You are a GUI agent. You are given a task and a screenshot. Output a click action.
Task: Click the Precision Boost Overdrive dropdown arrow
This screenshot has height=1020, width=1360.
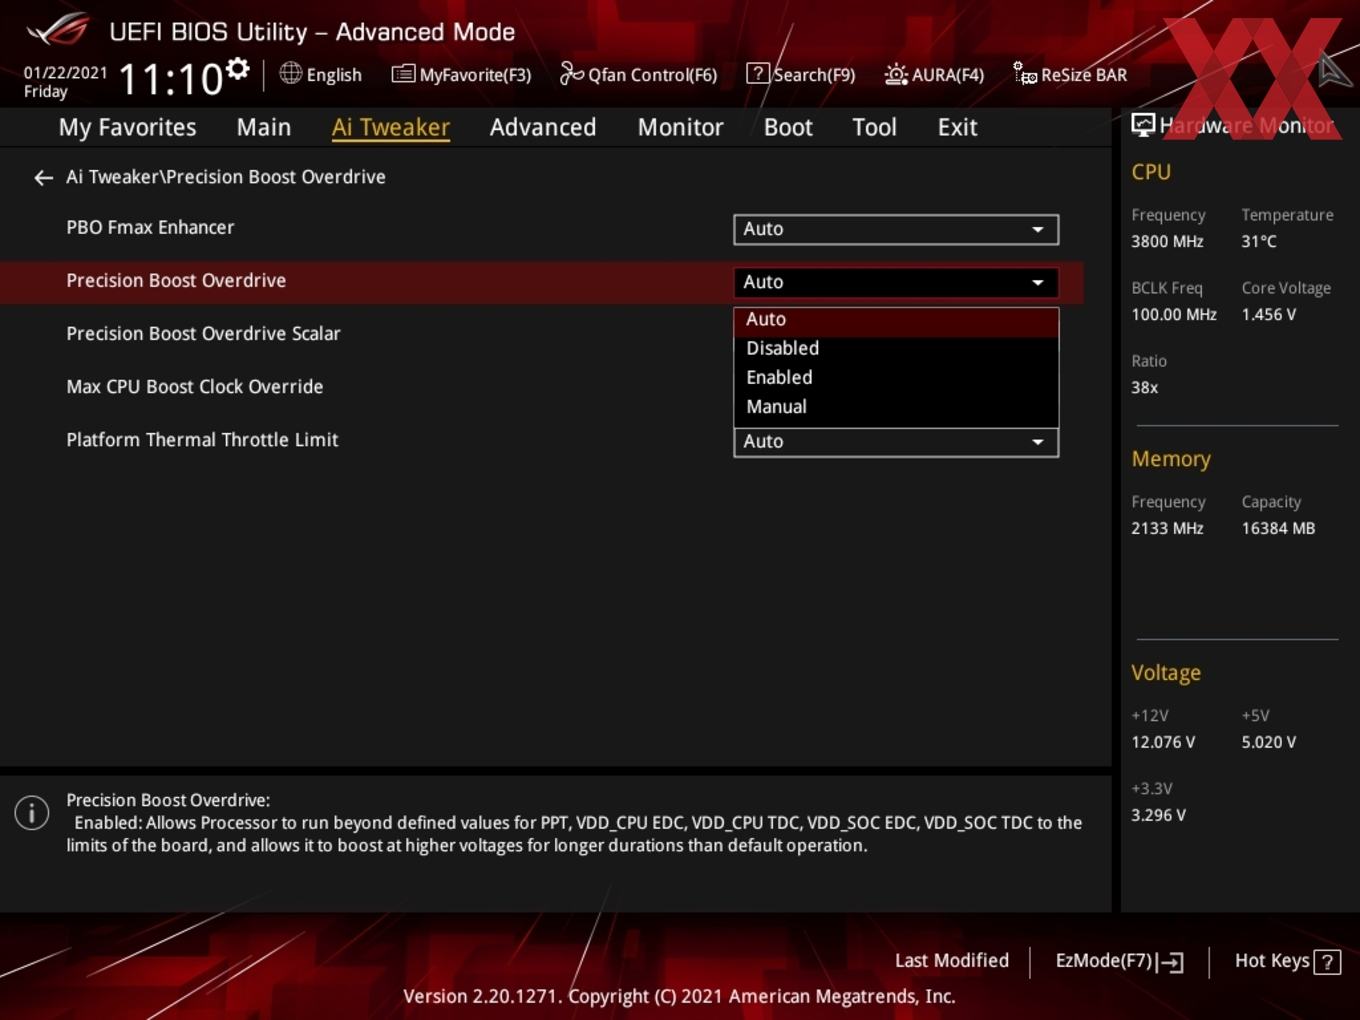click(1038, 282)
